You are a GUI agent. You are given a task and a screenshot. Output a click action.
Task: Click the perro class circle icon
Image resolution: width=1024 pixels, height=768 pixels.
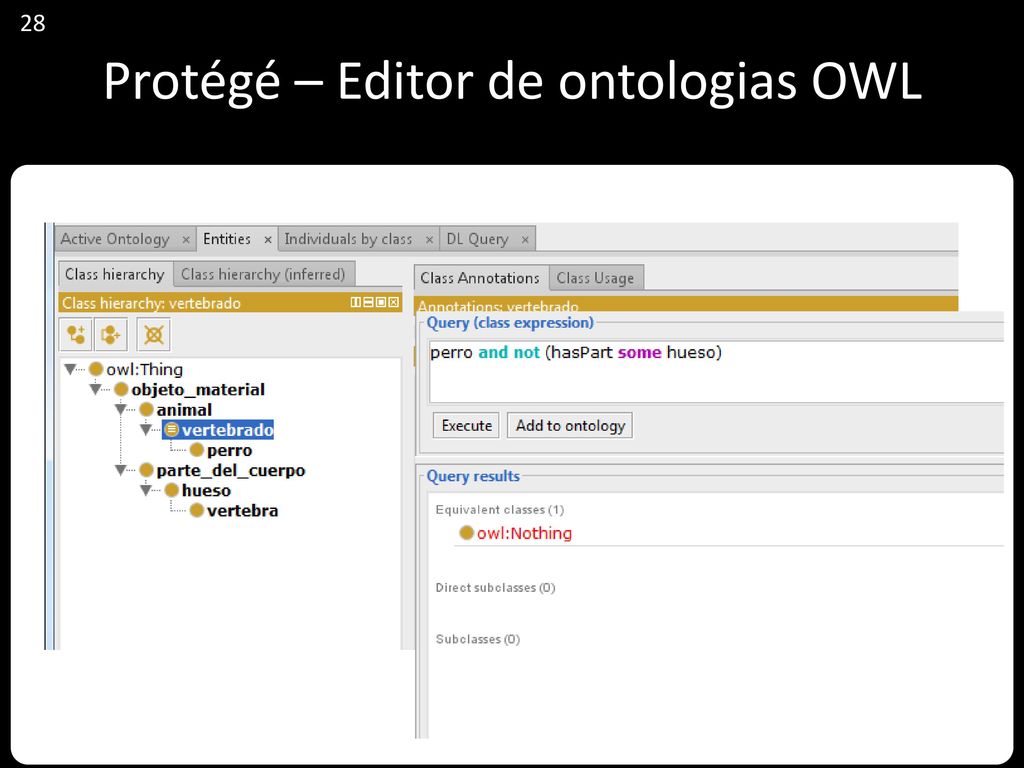(197, 450)
